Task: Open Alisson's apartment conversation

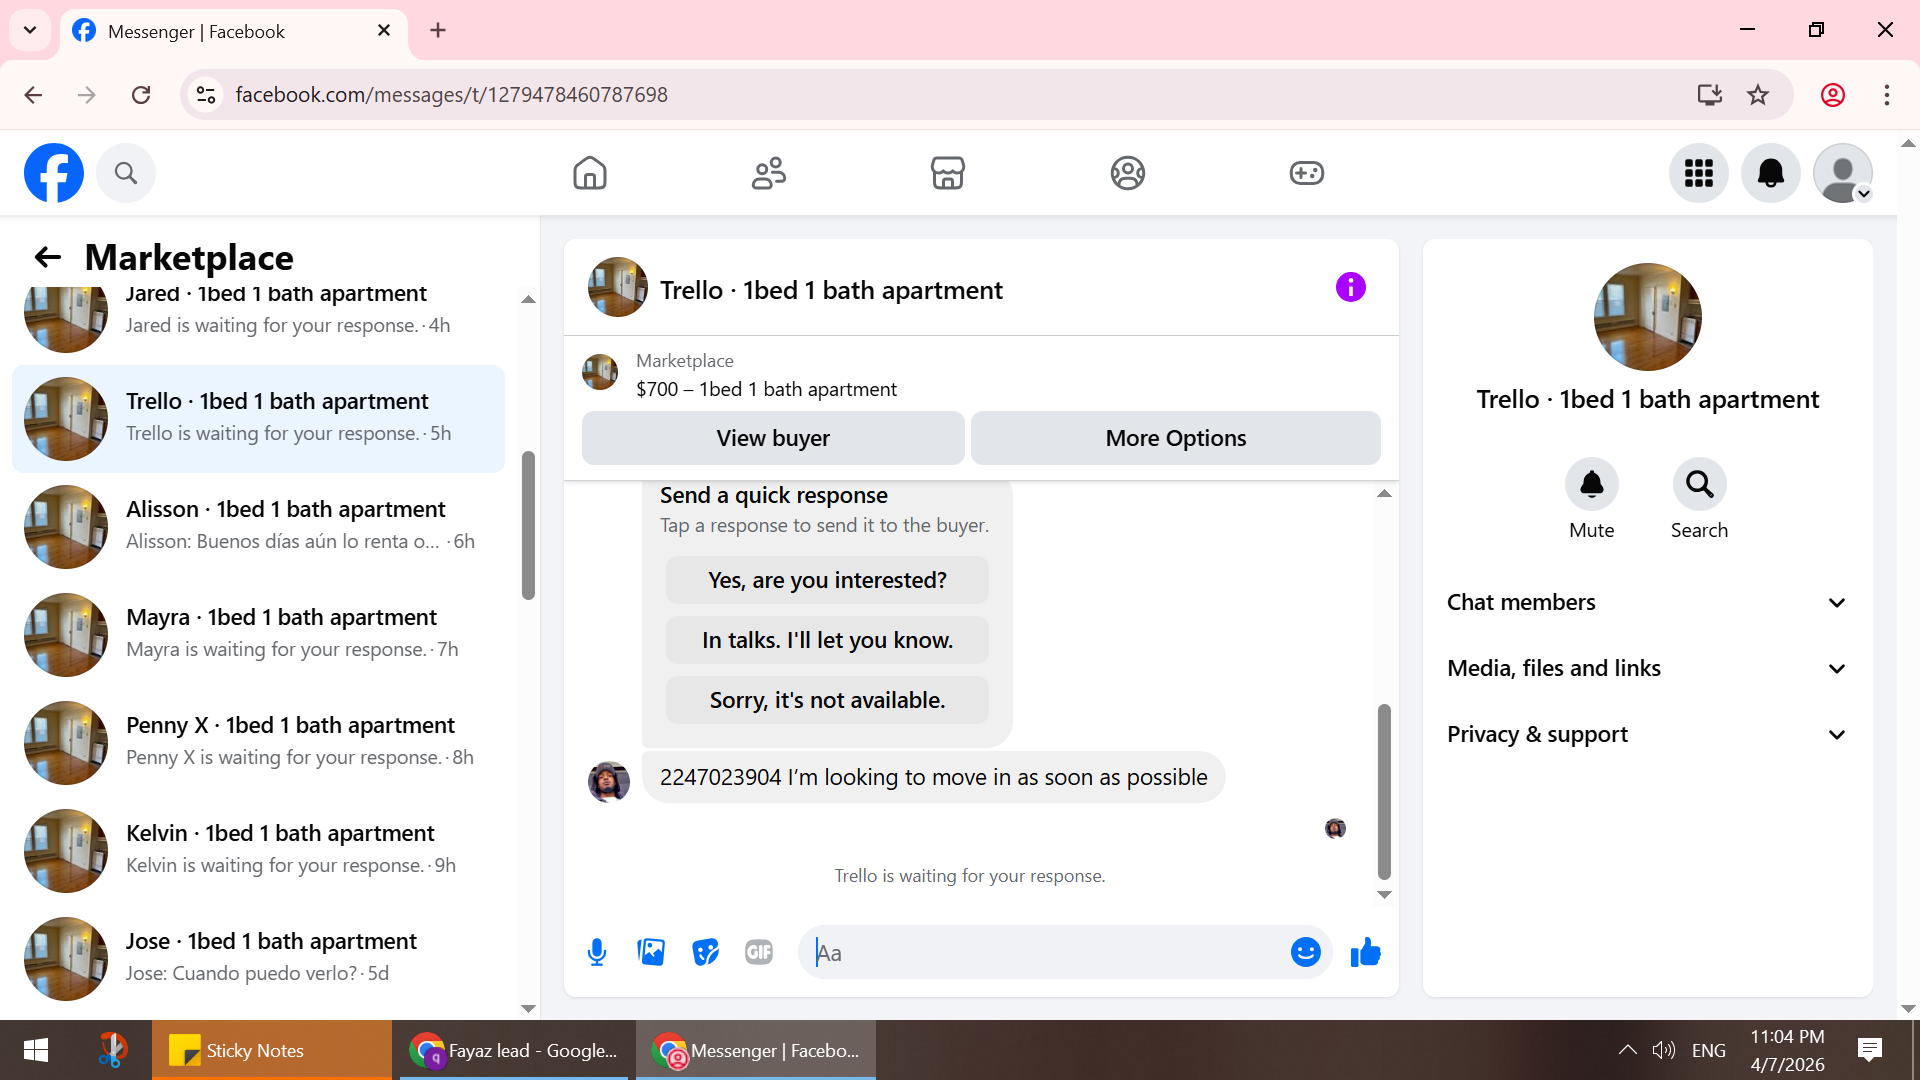Action: (259, 527)
